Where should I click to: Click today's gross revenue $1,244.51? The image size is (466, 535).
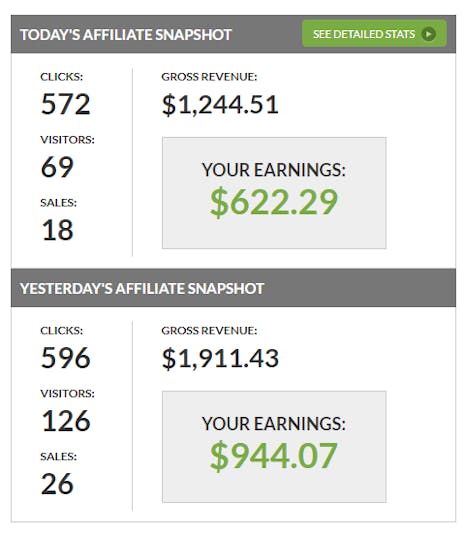(x=220, y=104)
